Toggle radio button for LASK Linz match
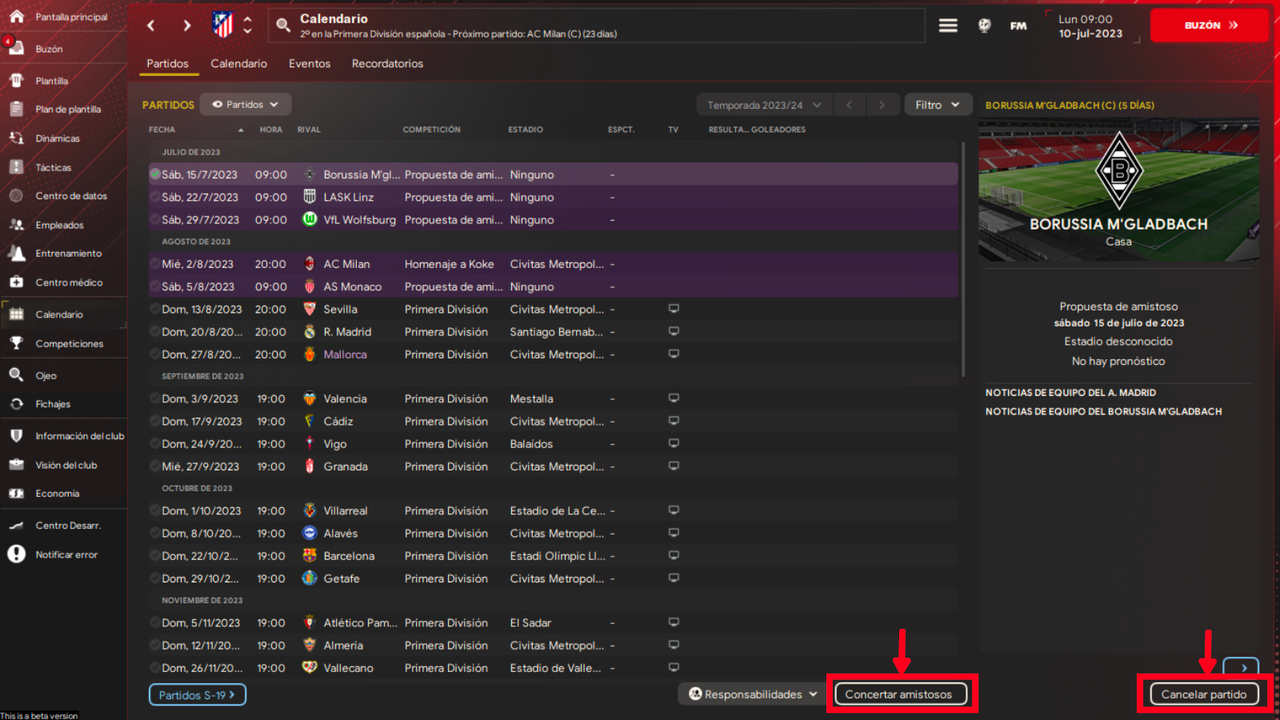 pos(155,197)
